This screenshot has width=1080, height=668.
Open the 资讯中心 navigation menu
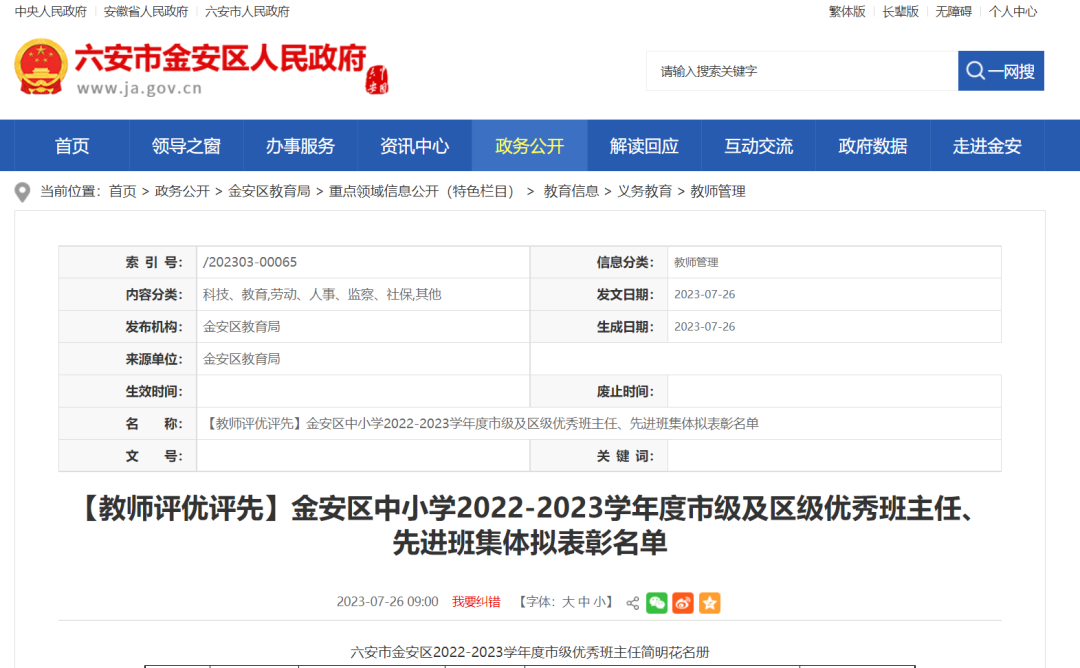coord(415,145)
